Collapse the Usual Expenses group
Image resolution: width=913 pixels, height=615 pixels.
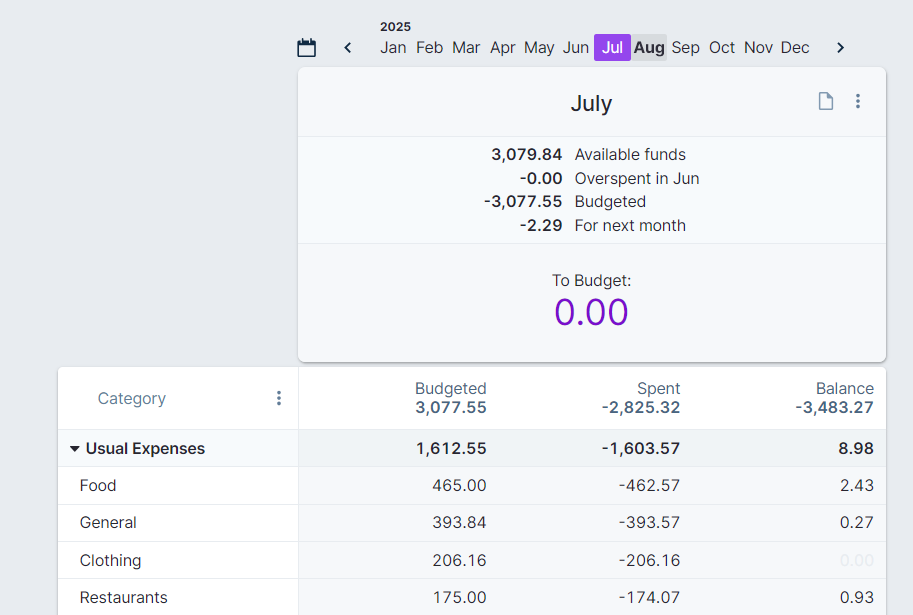(x=74, y=448)
